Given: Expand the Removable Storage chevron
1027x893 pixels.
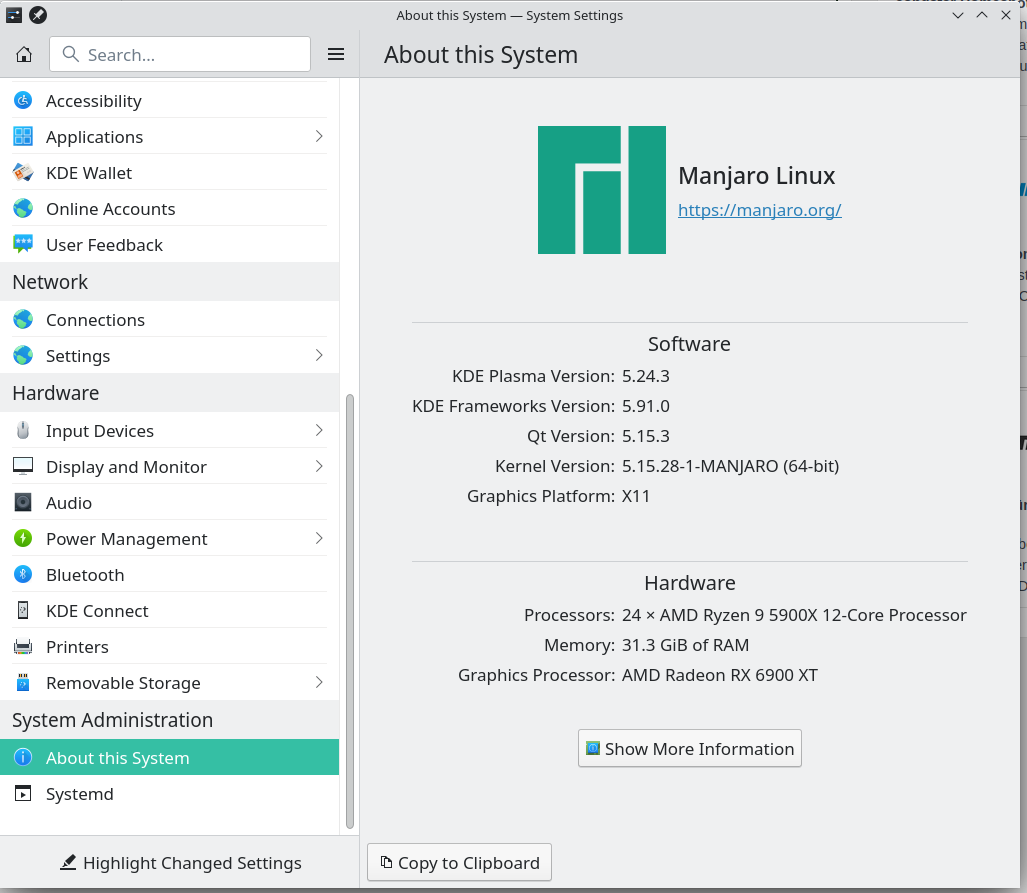Looking at the screenshot, I should coord(319,683).
